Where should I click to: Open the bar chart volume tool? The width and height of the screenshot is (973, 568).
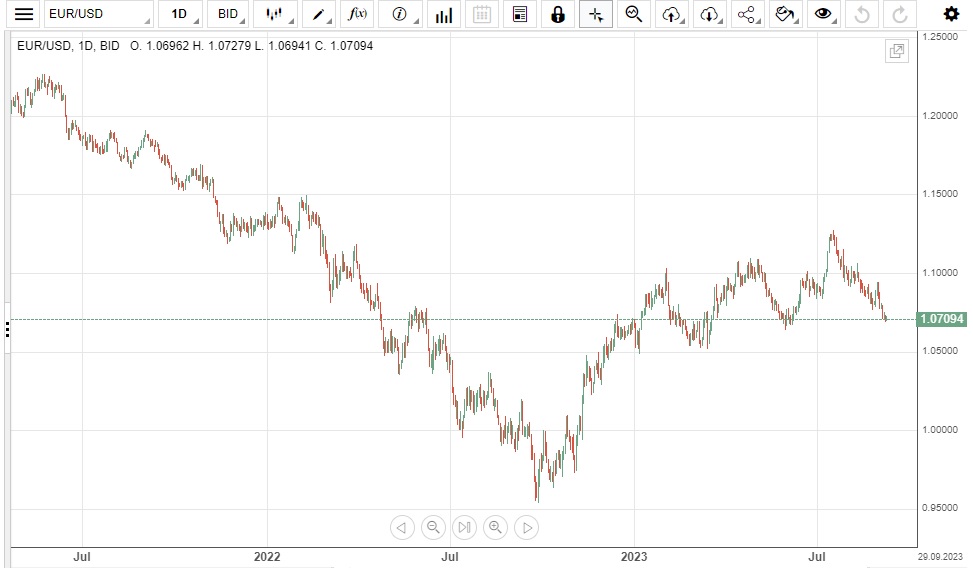click(443, 14)
